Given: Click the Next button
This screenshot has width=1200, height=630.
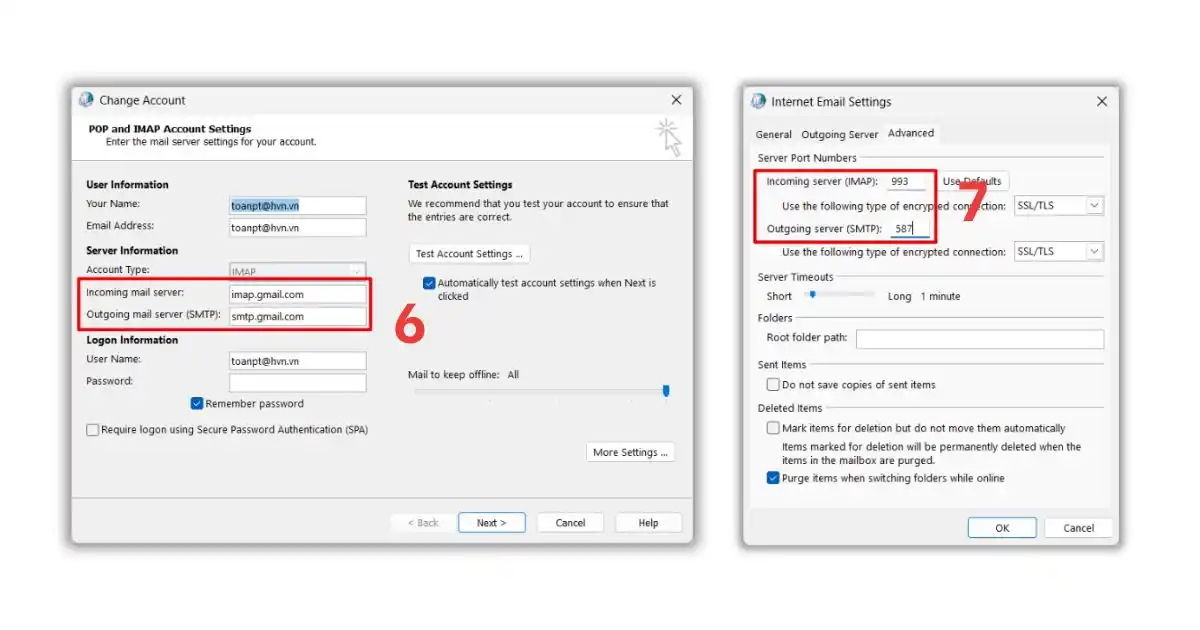Looking at the screenshot, I should tap(491, 523).
